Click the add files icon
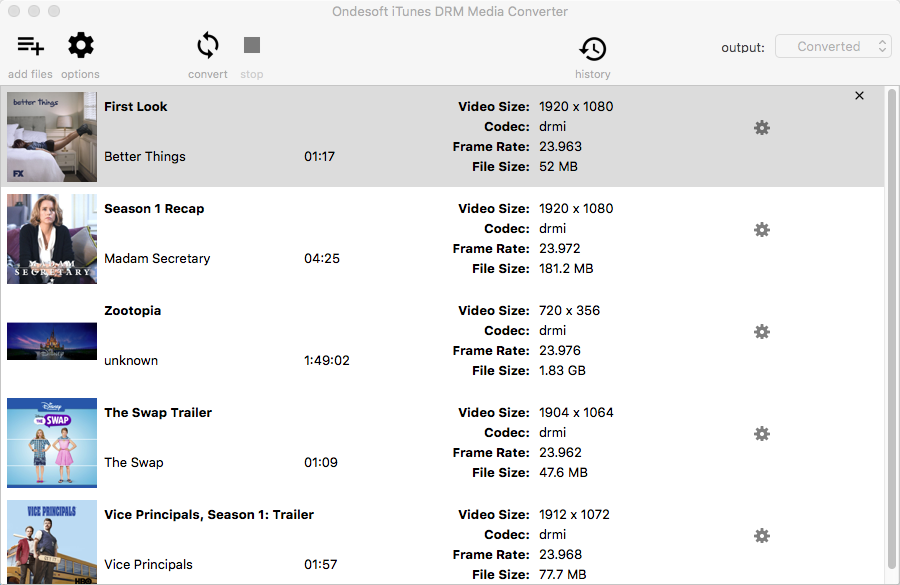The width and height of the screenshot is (900, 585). point(30,45)
